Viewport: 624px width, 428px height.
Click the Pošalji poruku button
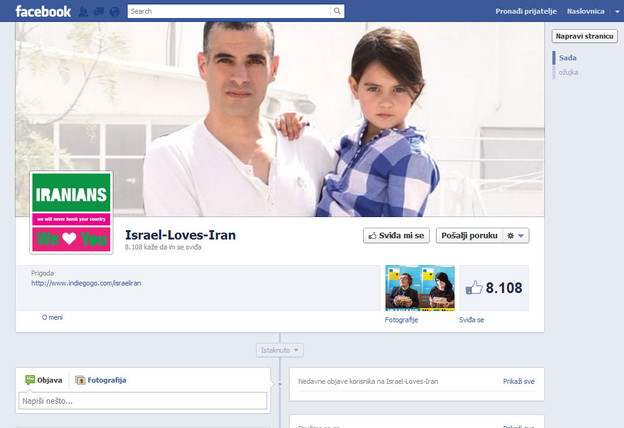coord(468,236)
